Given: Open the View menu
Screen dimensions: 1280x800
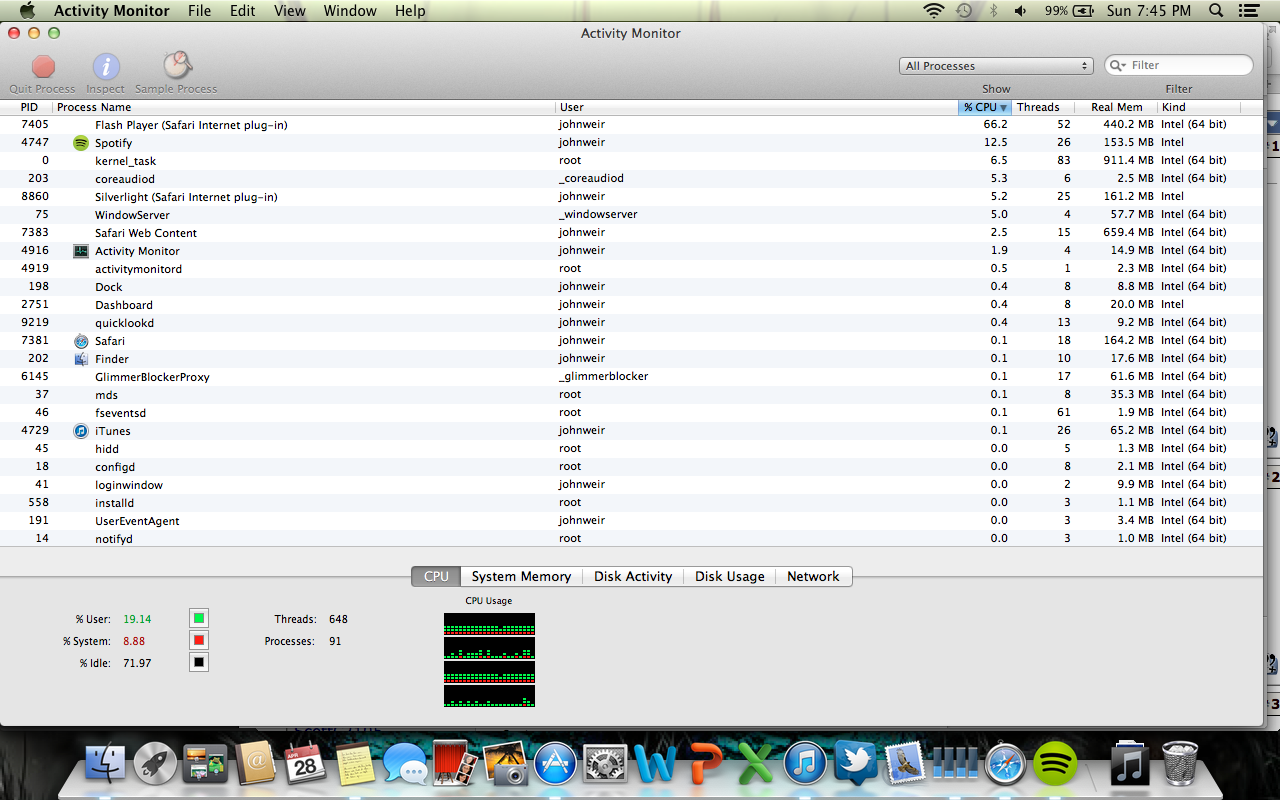Looking at the screenshot, I should tap(290, 11).
